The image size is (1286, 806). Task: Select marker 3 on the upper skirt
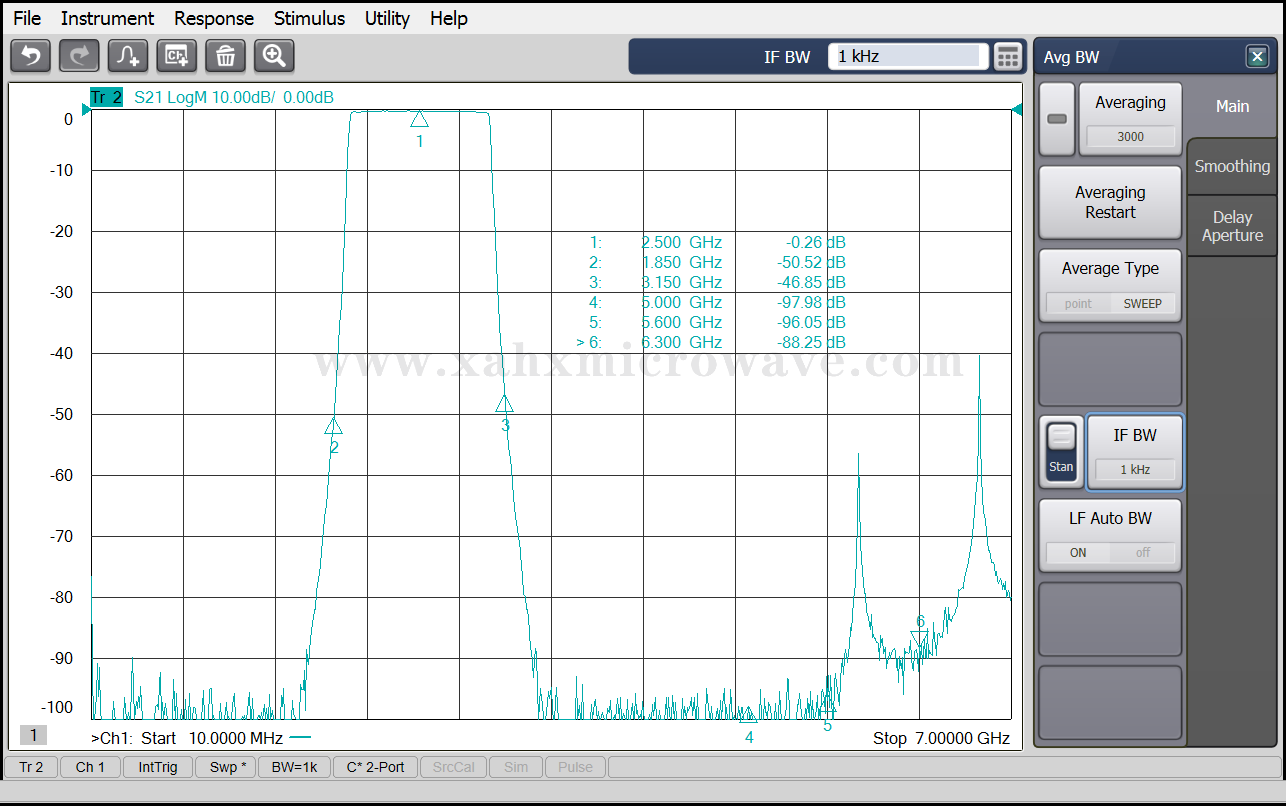point(504,404)
